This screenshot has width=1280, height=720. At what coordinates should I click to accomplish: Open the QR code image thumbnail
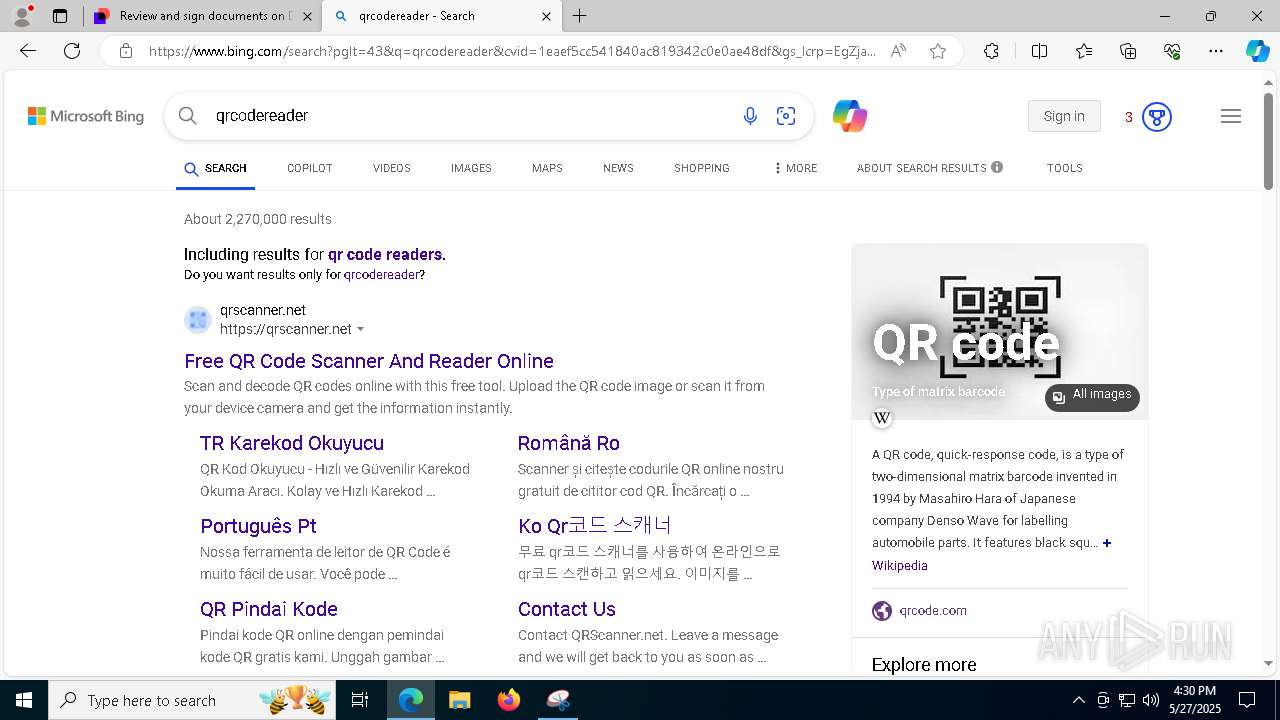point(1000,331)
